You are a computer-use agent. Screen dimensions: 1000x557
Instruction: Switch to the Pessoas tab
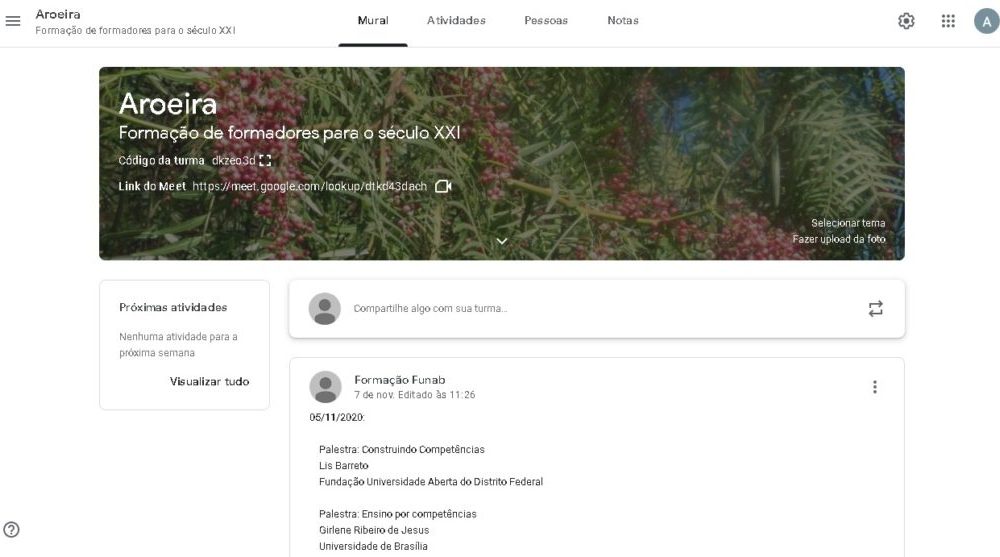tap(546, 20)
